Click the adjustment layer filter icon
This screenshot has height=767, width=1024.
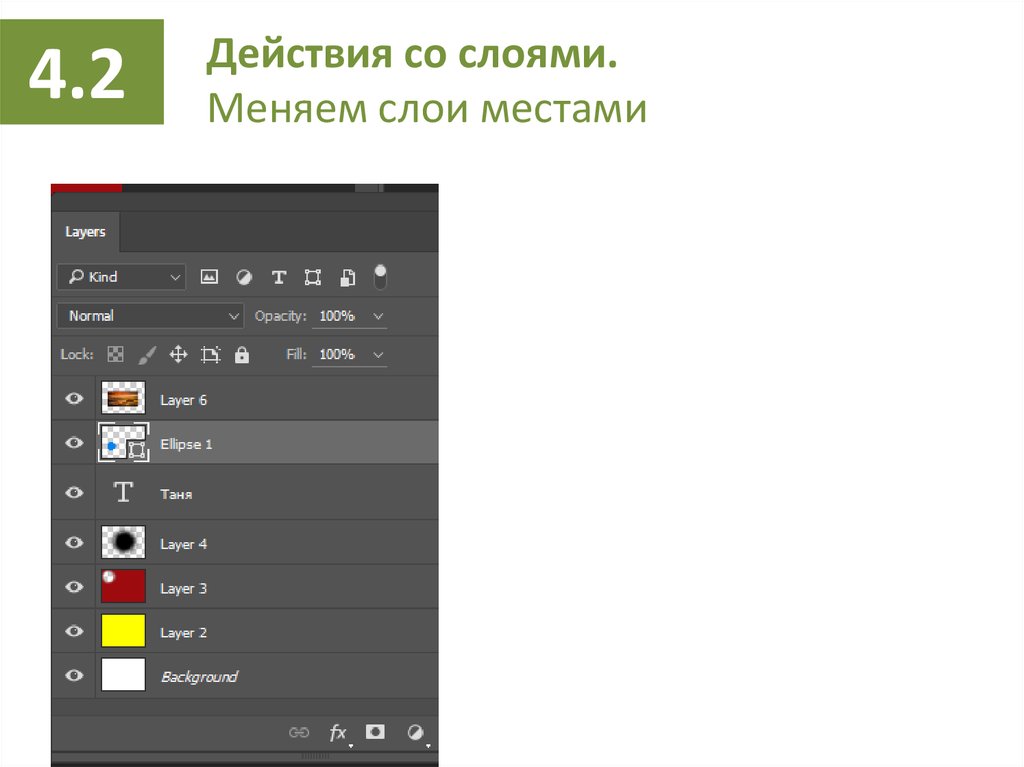pos(244,277)
